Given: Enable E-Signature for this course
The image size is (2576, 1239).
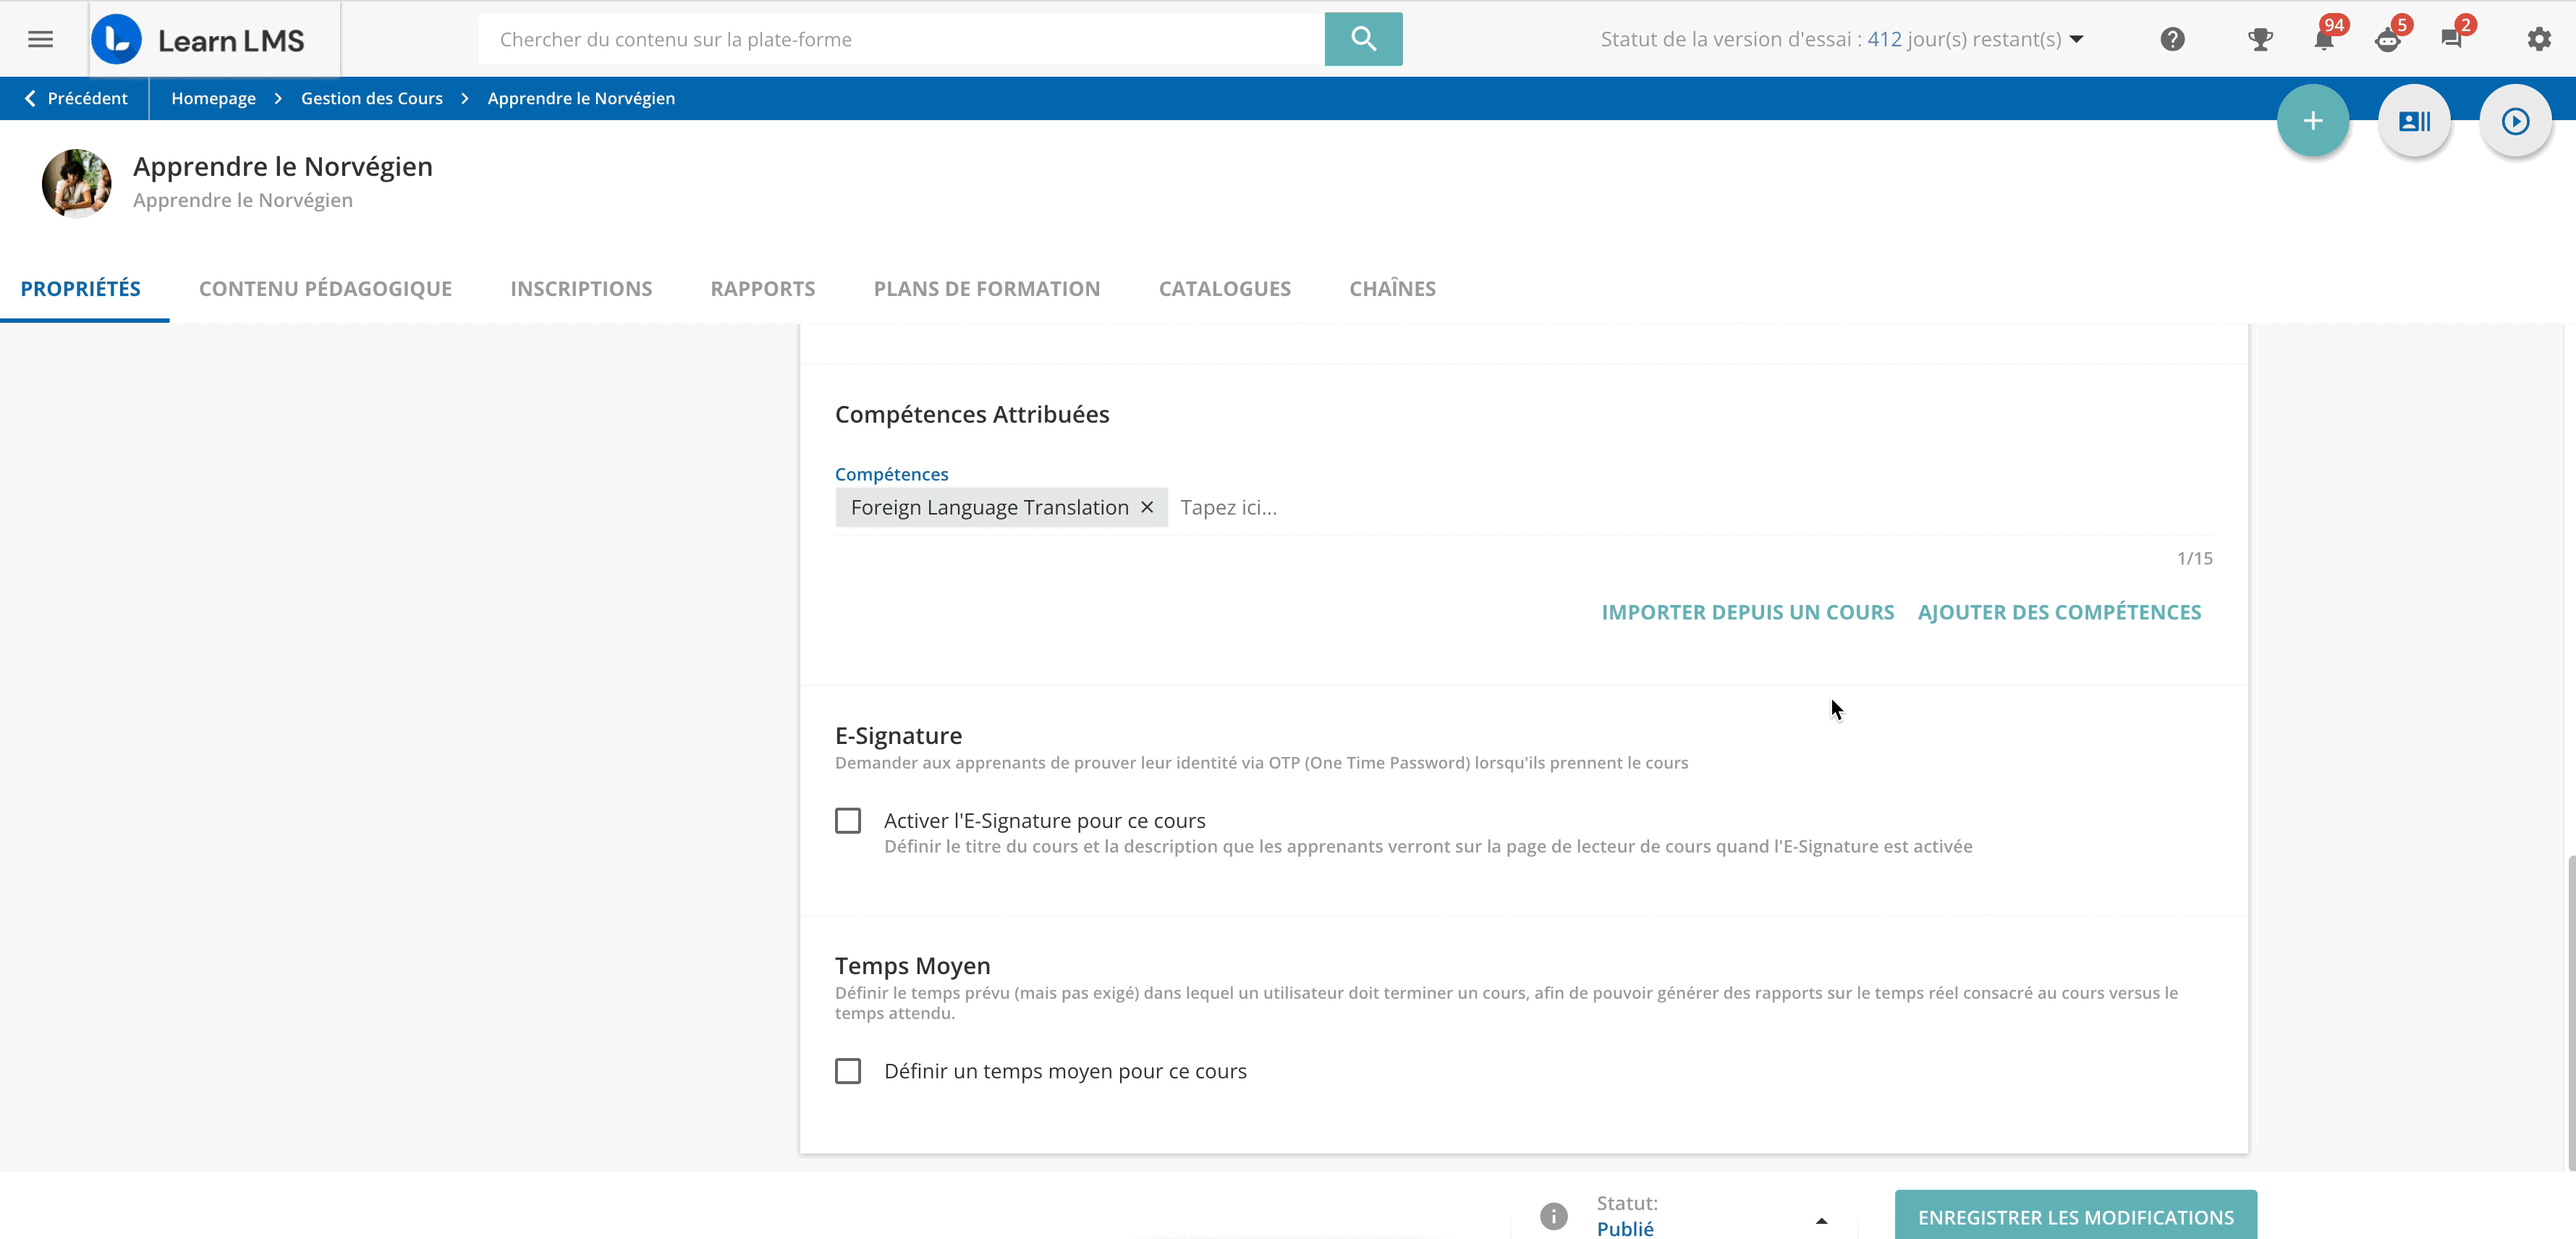Looking at the screenshot, I should [848, 821].
